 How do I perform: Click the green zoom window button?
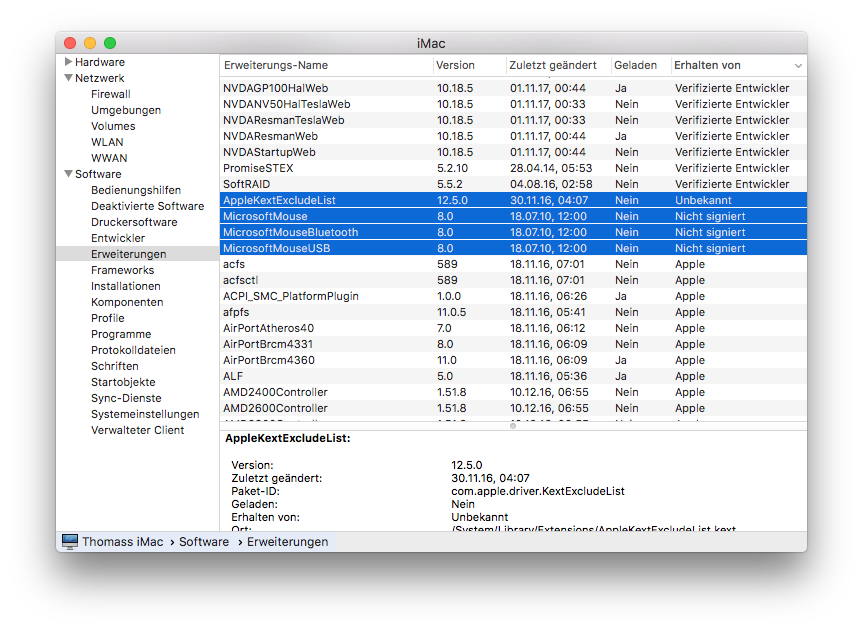point(110,42)
